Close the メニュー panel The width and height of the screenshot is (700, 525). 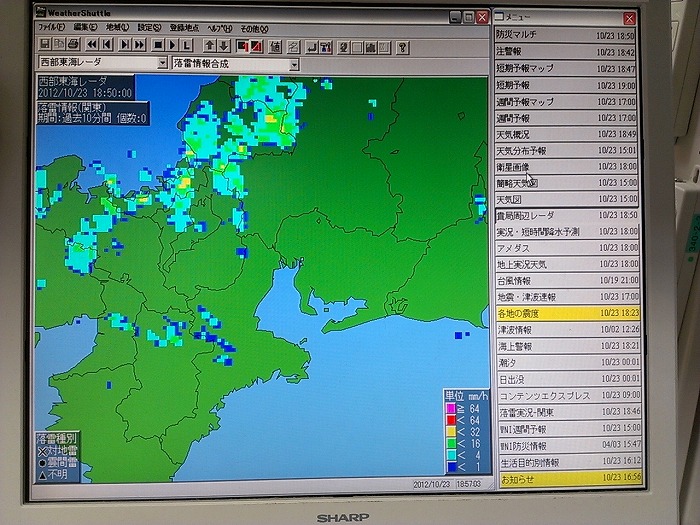pyautogui.click(x=628, y=18)
